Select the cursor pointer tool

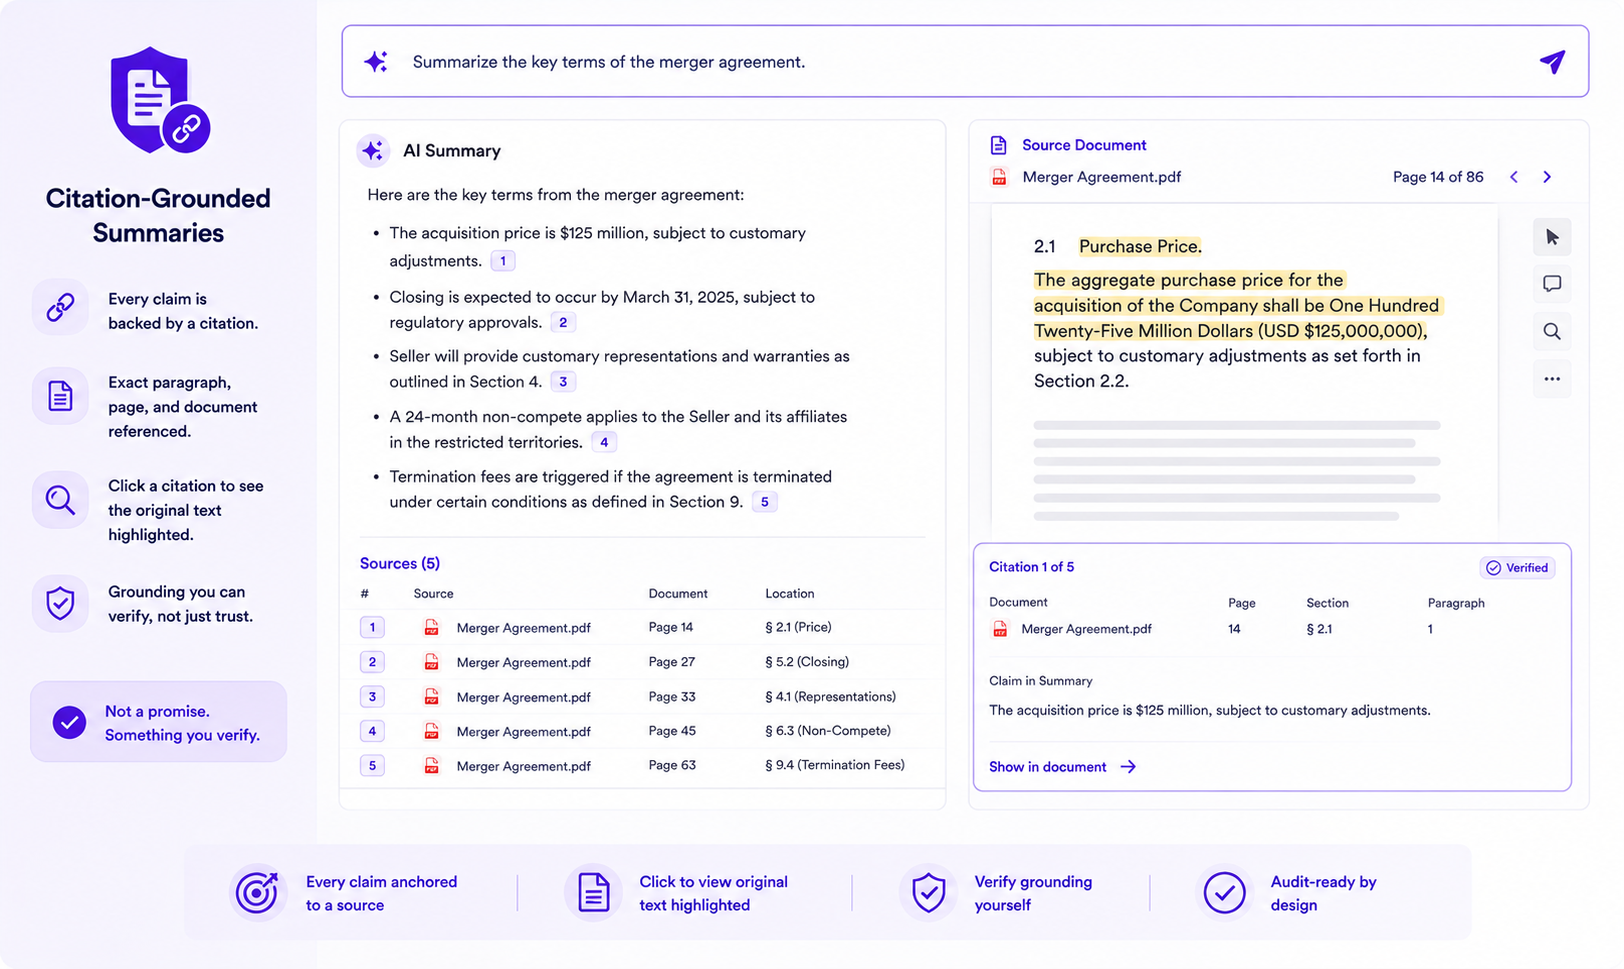[1552, 237]
